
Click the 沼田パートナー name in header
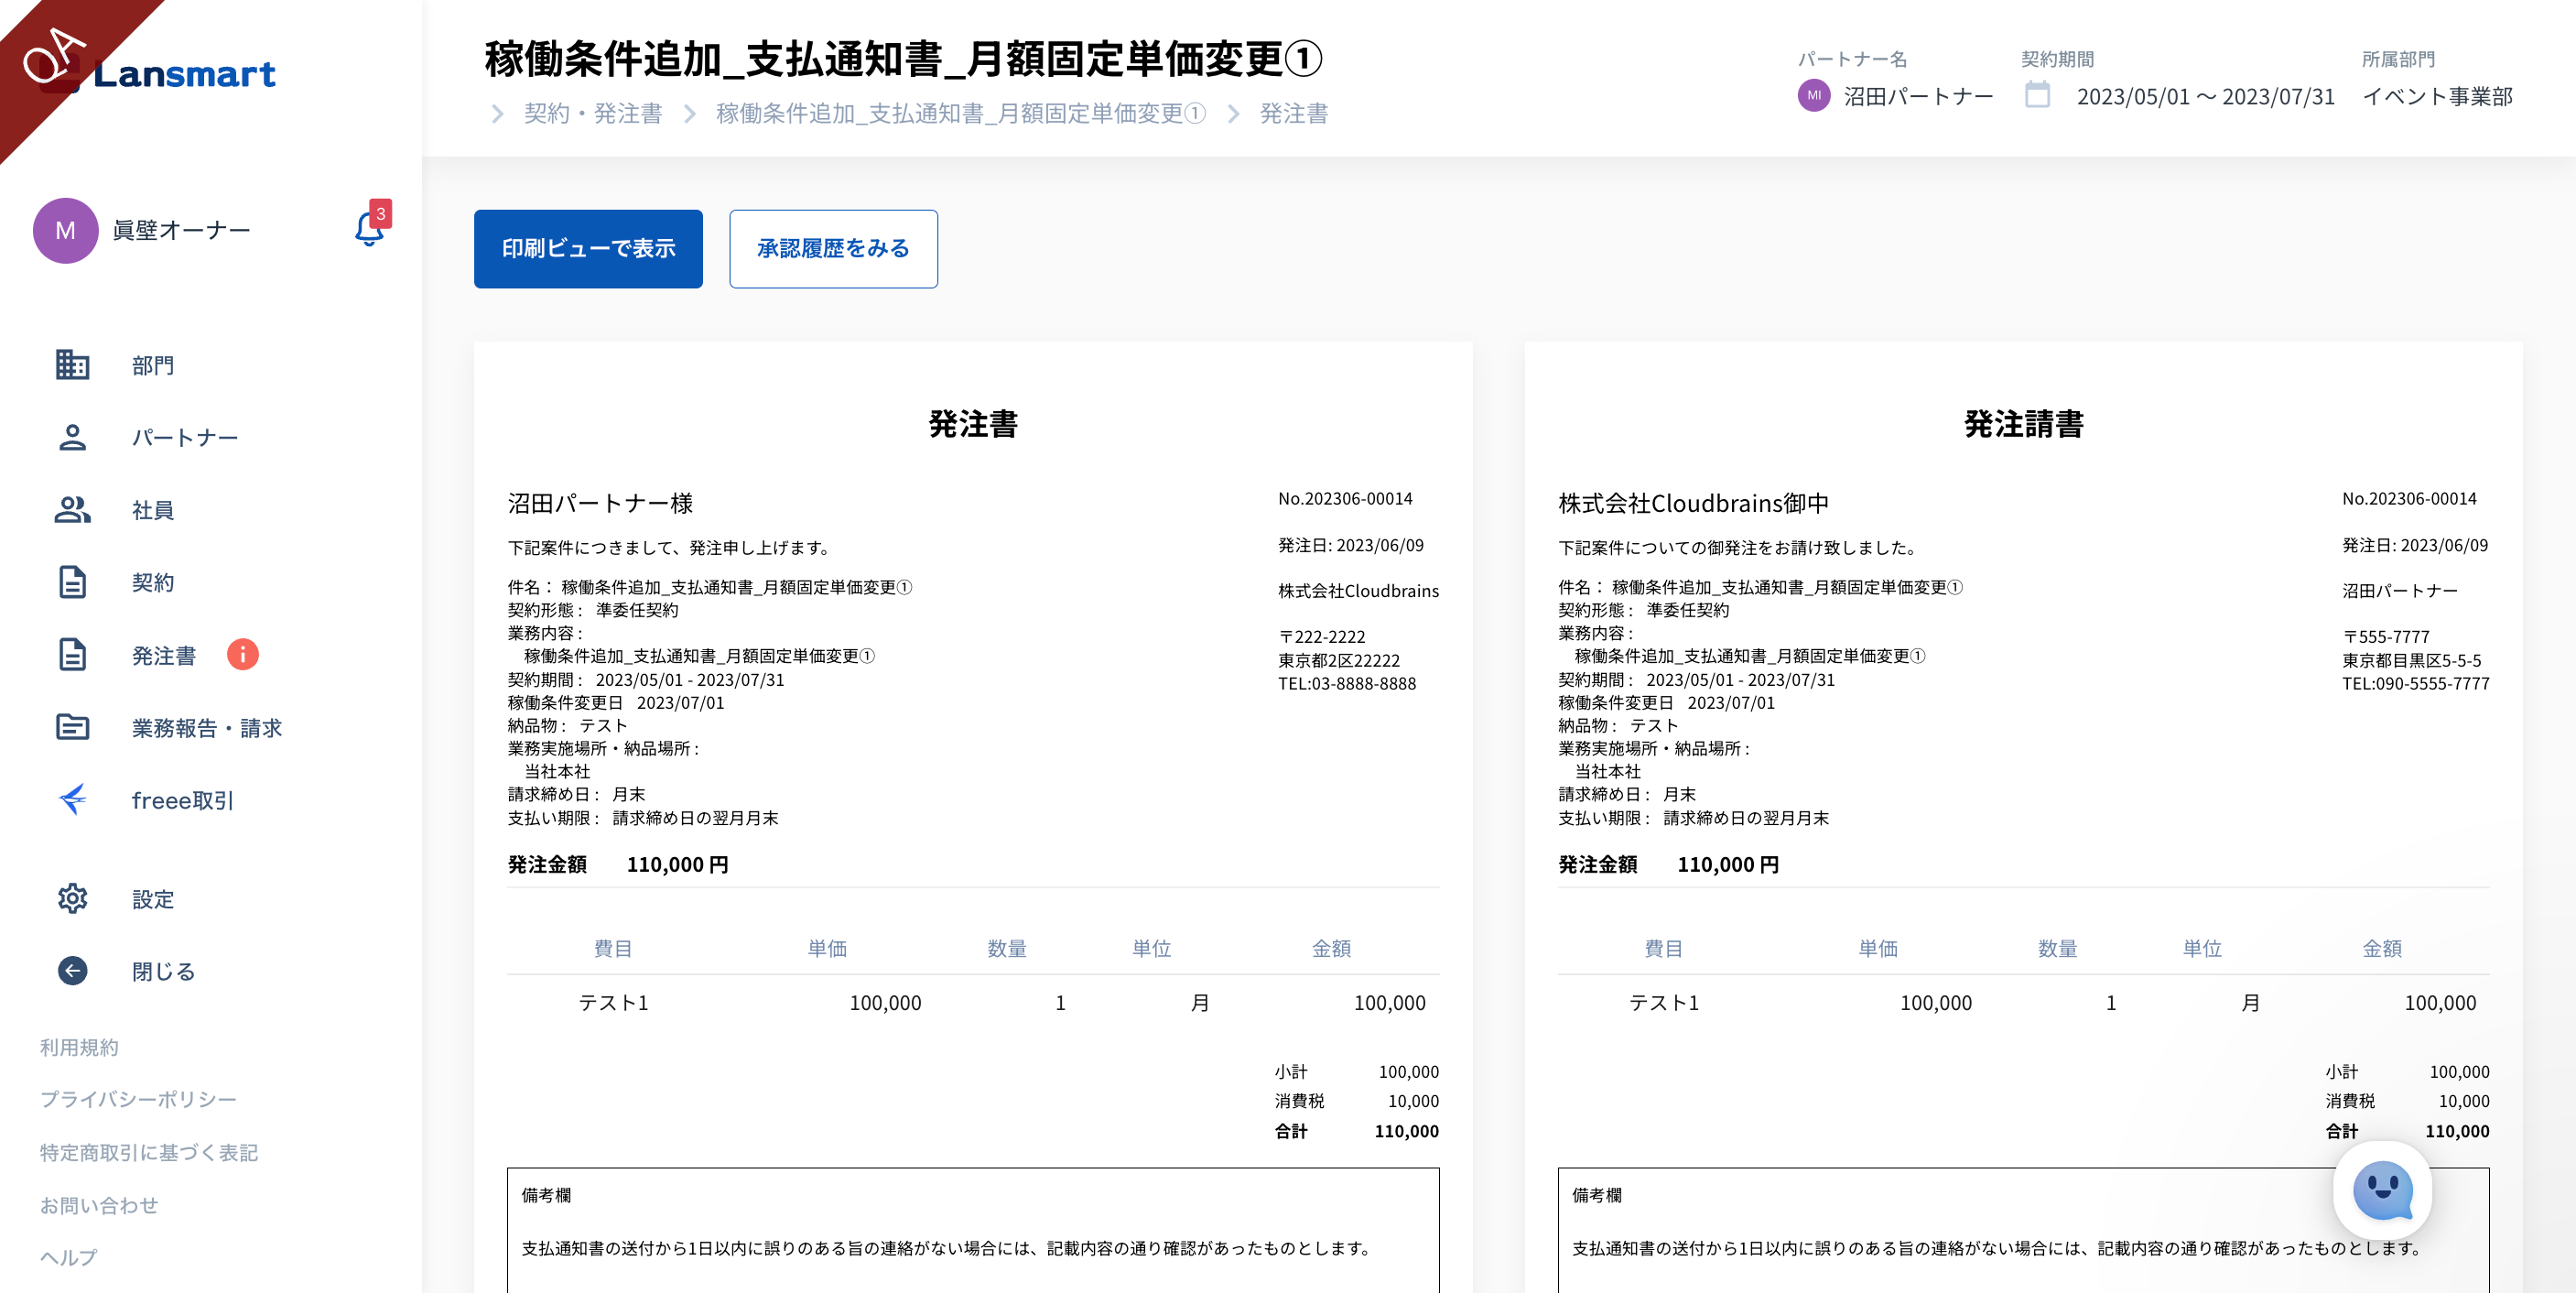click(1918, 96)
